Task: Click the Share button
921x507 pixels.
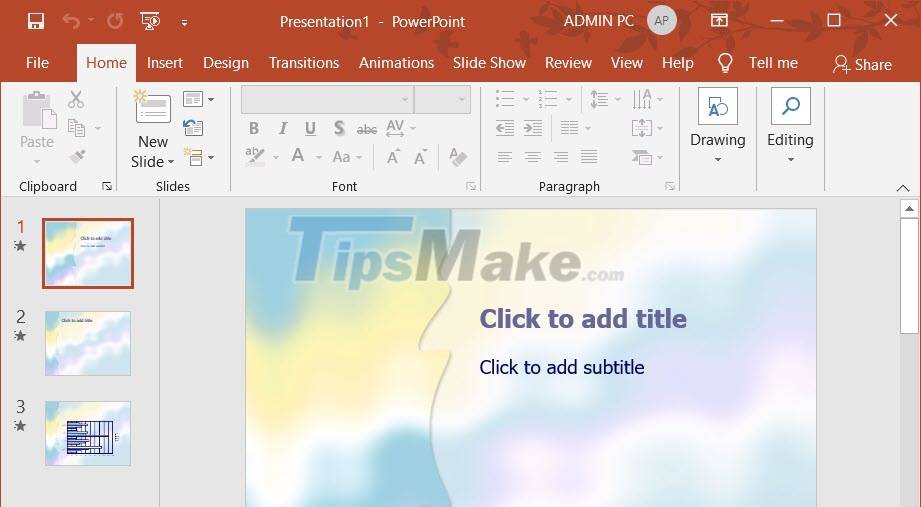Action: tap(862, 64)
